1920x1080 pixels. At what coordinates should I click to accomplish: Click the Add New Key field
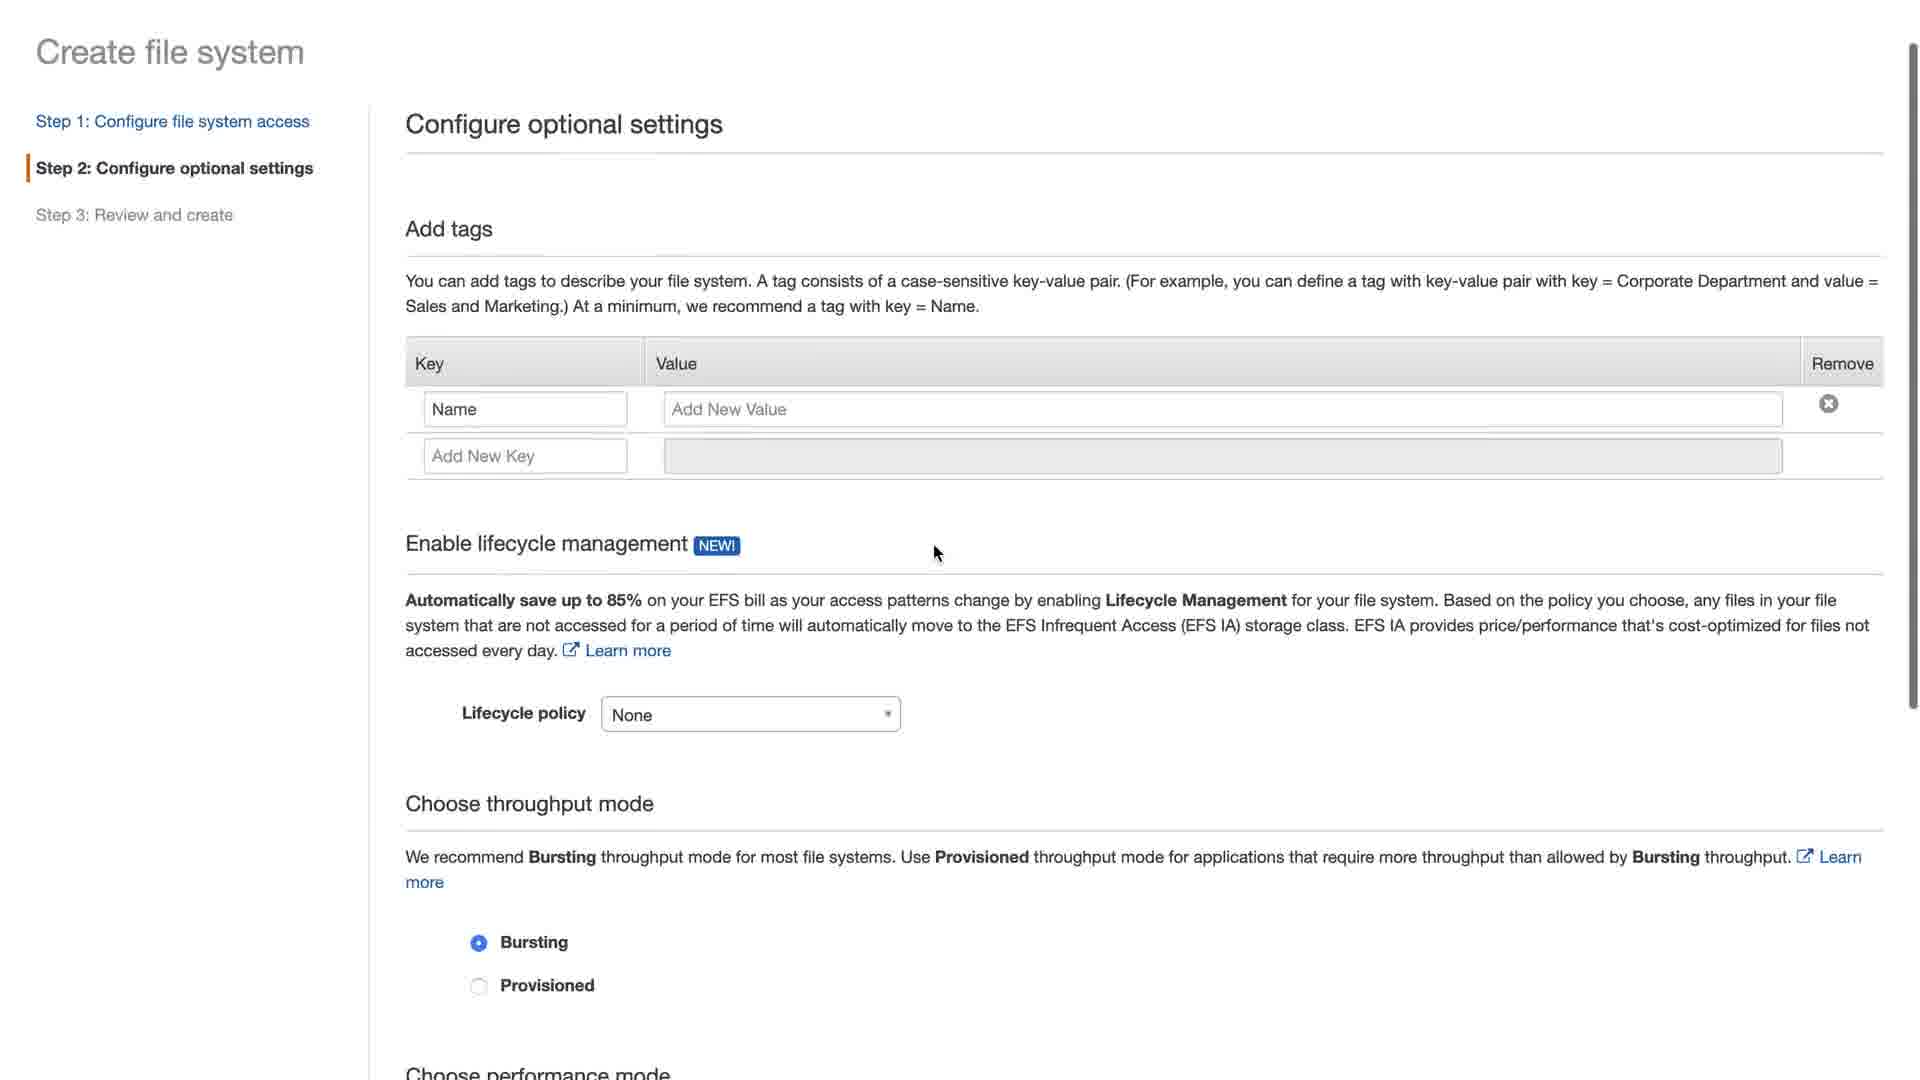(525, 456)
